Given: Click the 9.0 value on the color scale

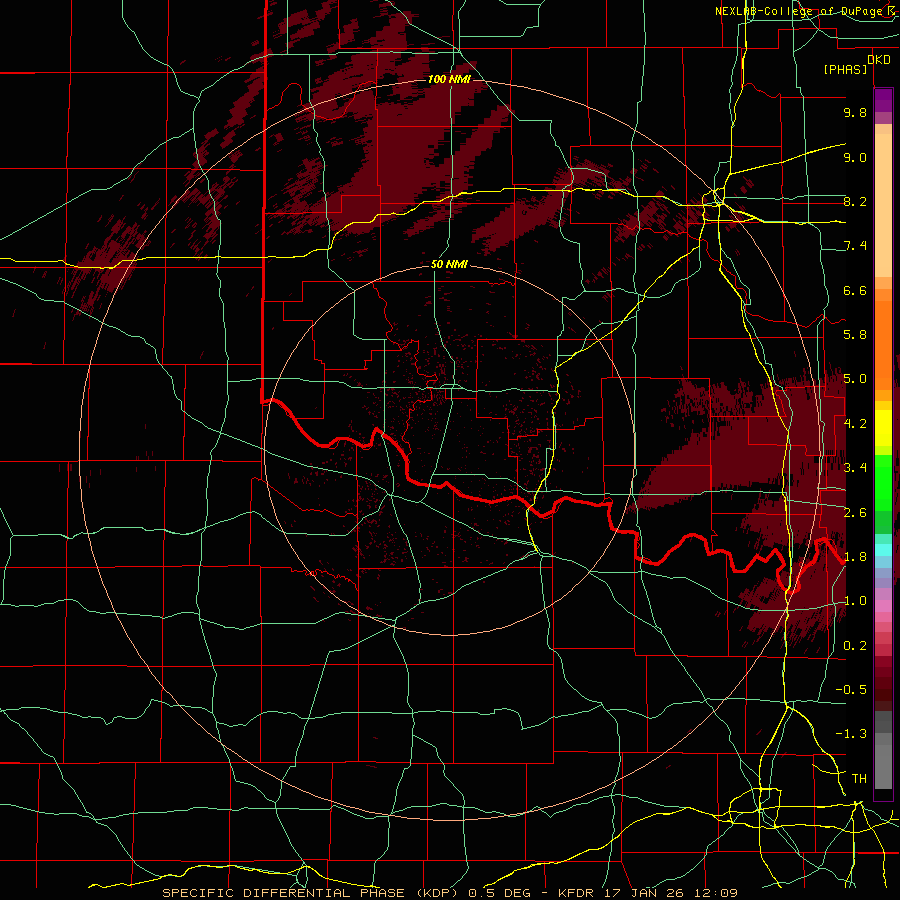Looking at the screenshot, I should 855,157.
